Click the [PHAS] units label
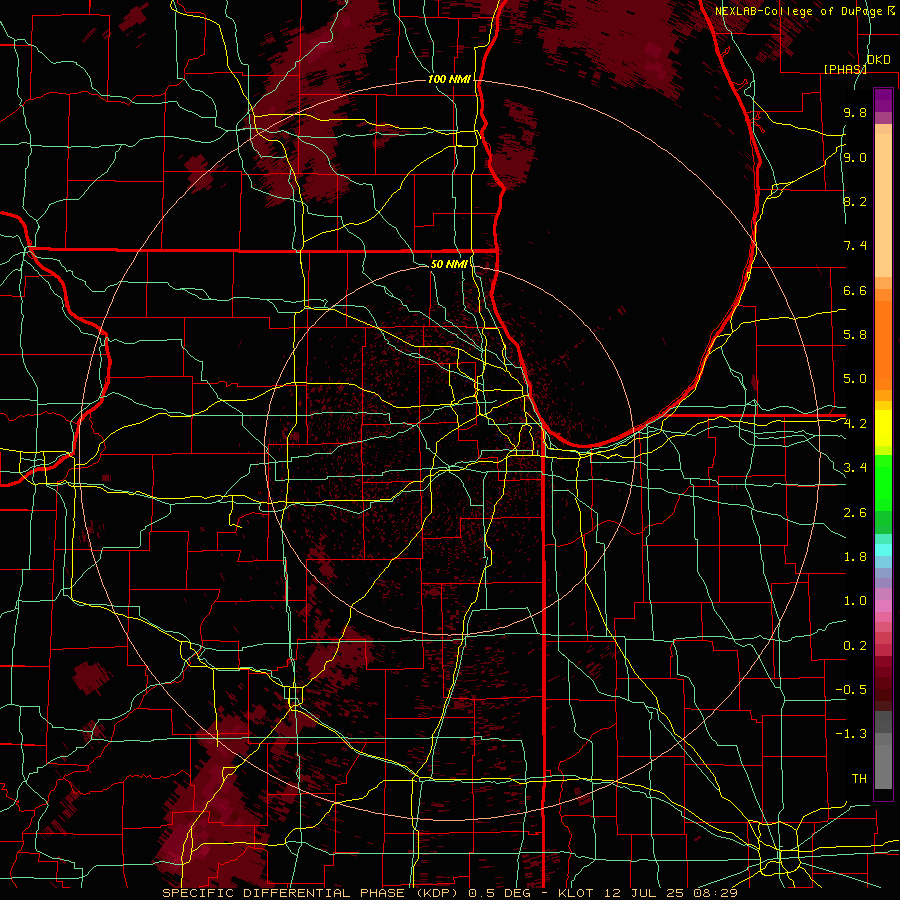This screenshot has width=900, height=900. pyautogui.click(x=845, y=69)
